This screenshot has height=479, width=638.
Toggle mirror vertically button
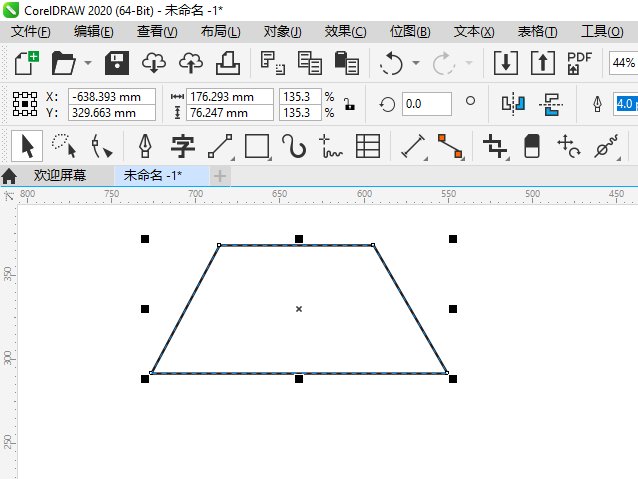point(549,103)
